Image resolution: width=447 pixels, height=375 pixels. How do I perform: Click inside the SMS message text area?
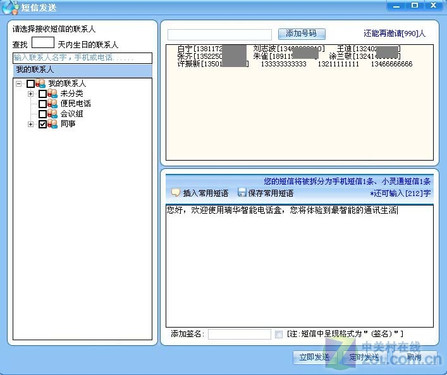[x=300, y=266]
